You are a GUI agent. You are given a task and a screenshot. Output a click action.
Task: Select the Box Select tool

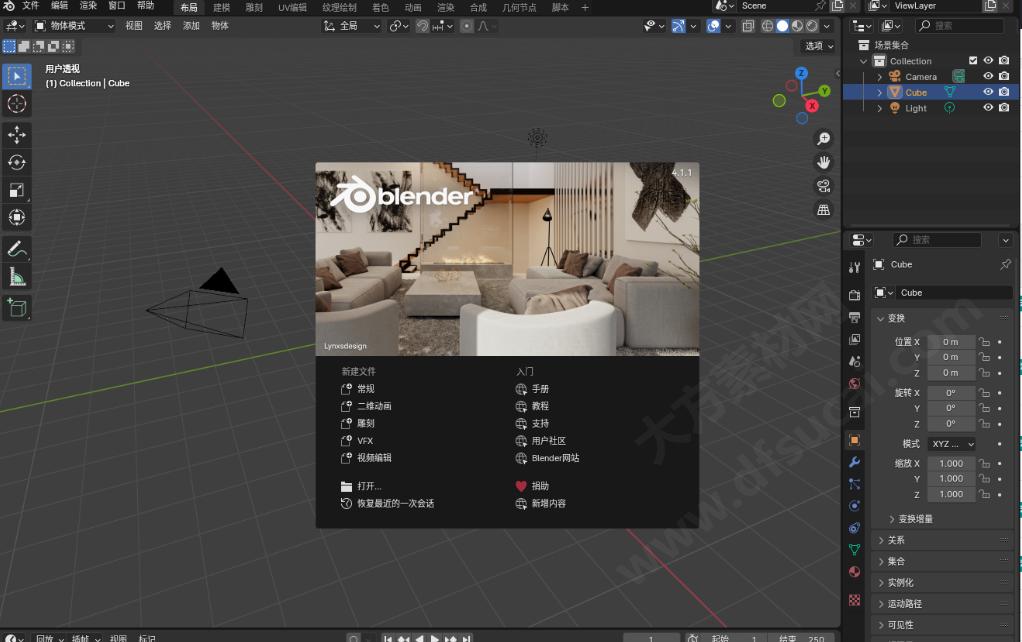(17, 76)
